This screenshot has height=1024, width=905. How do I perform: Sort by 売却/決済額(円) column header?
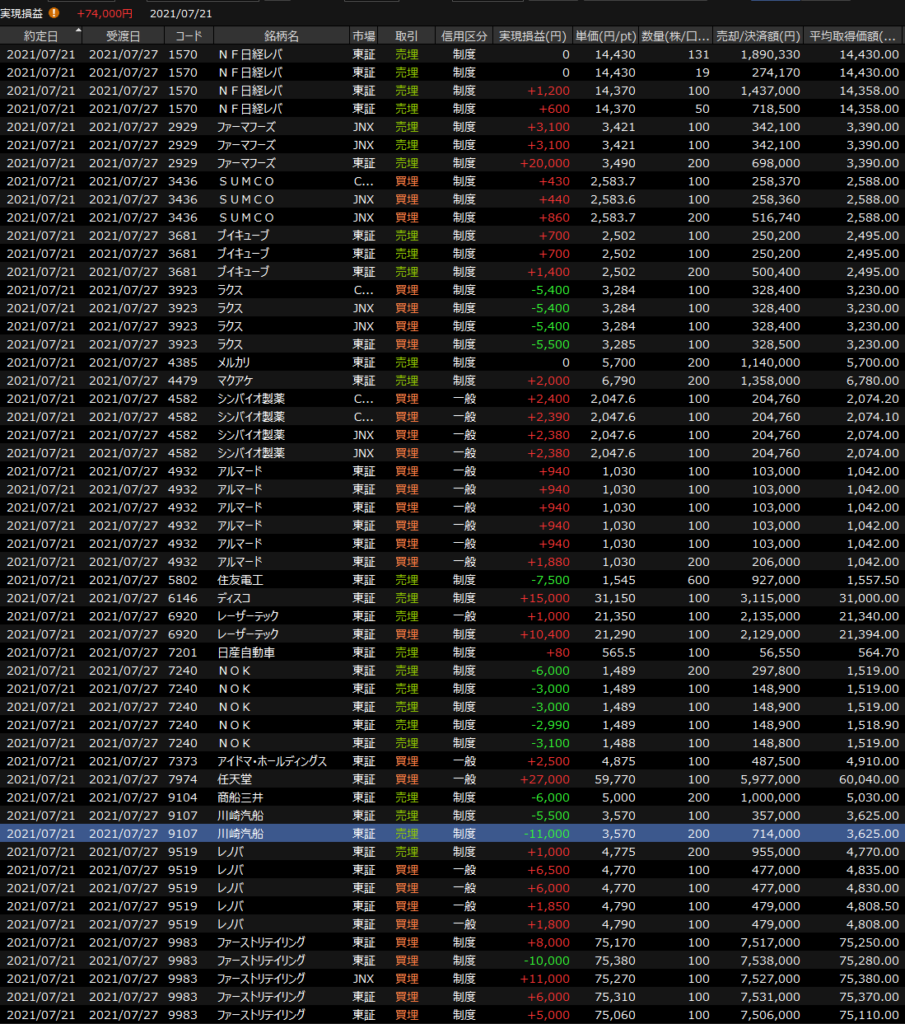(x=759, y=36)
